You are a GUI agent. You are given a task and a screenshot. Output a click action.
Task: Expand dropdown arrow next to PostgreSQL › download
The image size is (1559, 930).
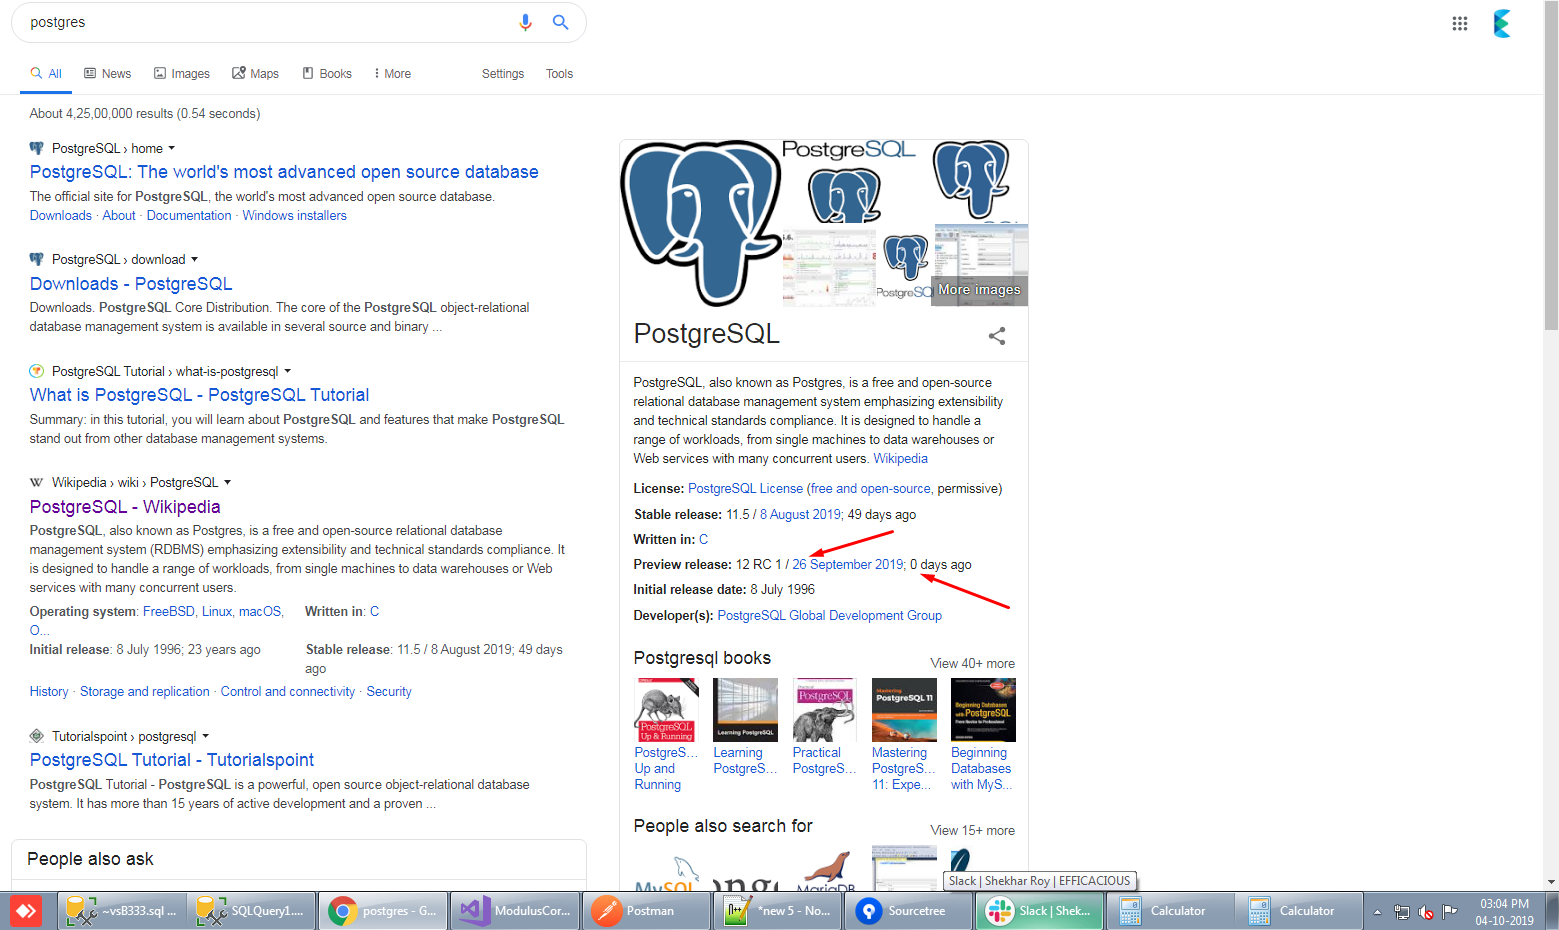click(x=195, y=259)
